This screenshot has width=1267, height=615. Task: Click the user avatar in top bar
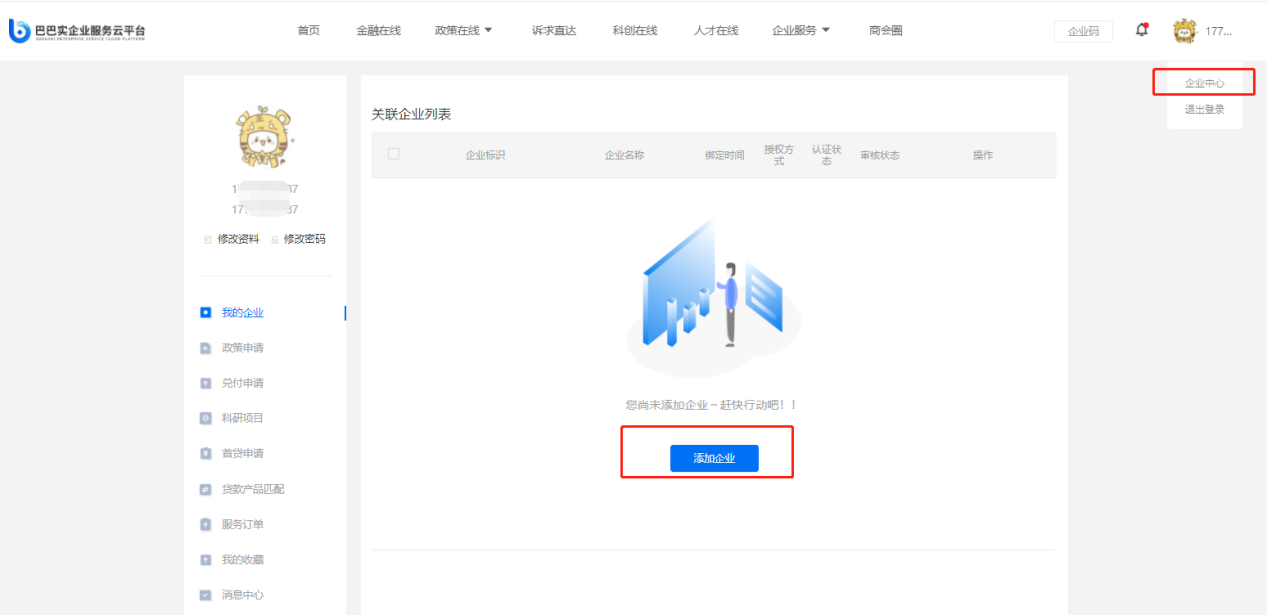point(1184,31)
